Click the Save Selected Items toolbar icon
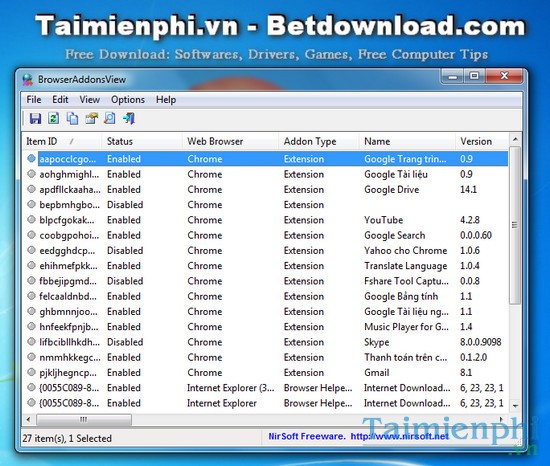The height and width of the screenshot is (466, 550). pyautogui.click(x=35, y=119)
